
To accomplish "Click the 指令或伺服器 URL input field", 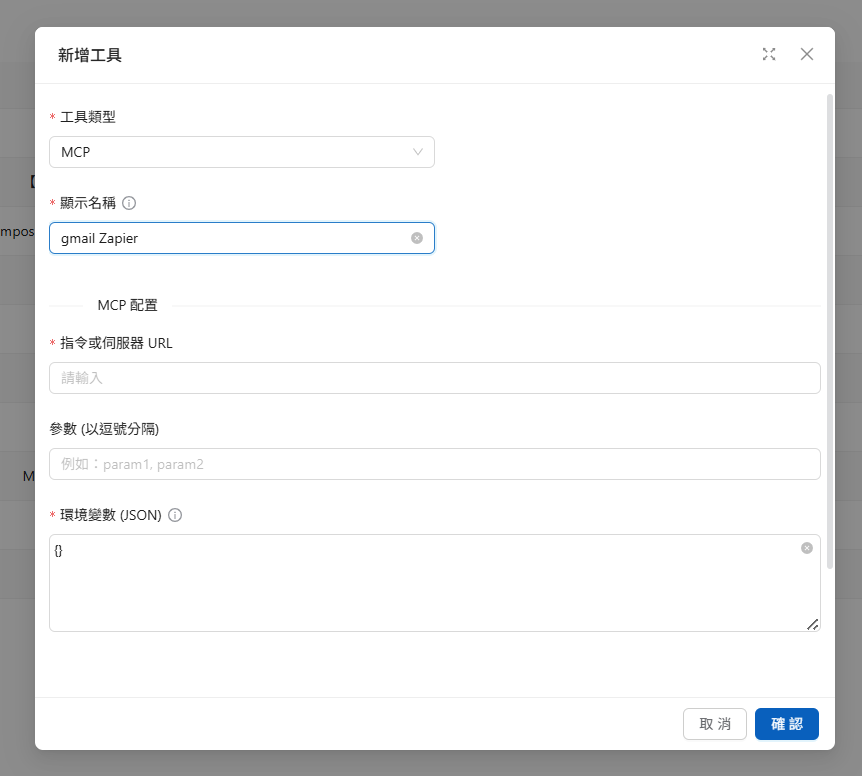I will pyautogui.click(x=434, y=378).
